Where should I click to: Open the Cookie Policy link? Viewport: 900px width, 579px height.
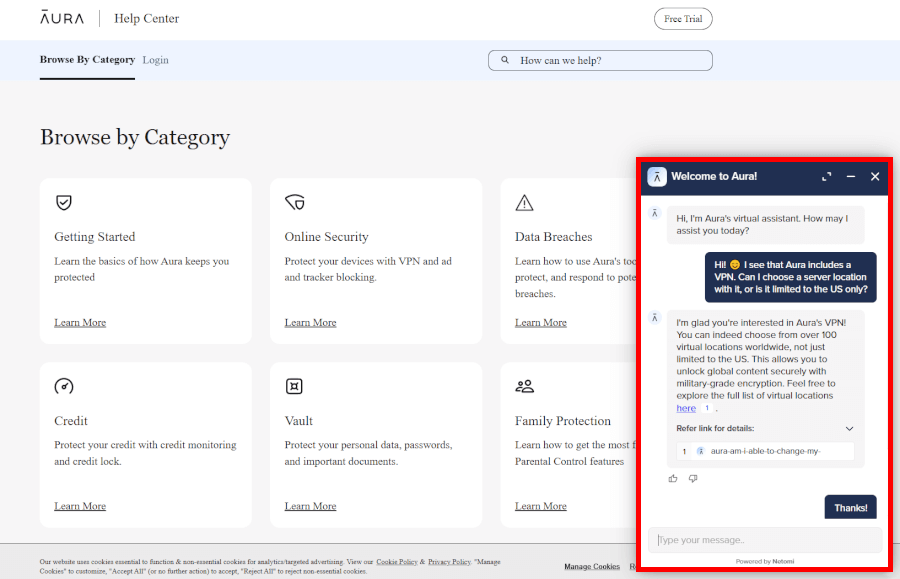[397, 562]
